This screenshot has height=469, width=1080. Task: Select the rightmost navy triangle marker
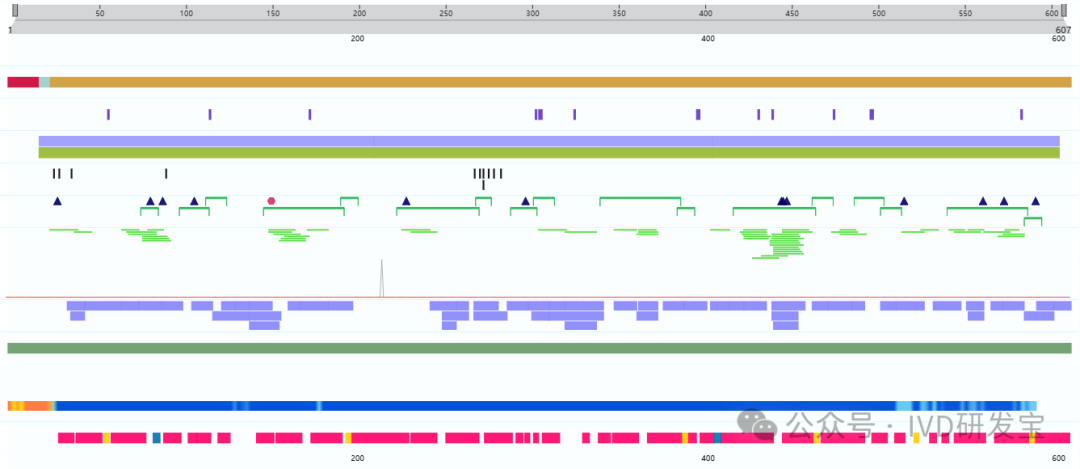coord(1035,201)
